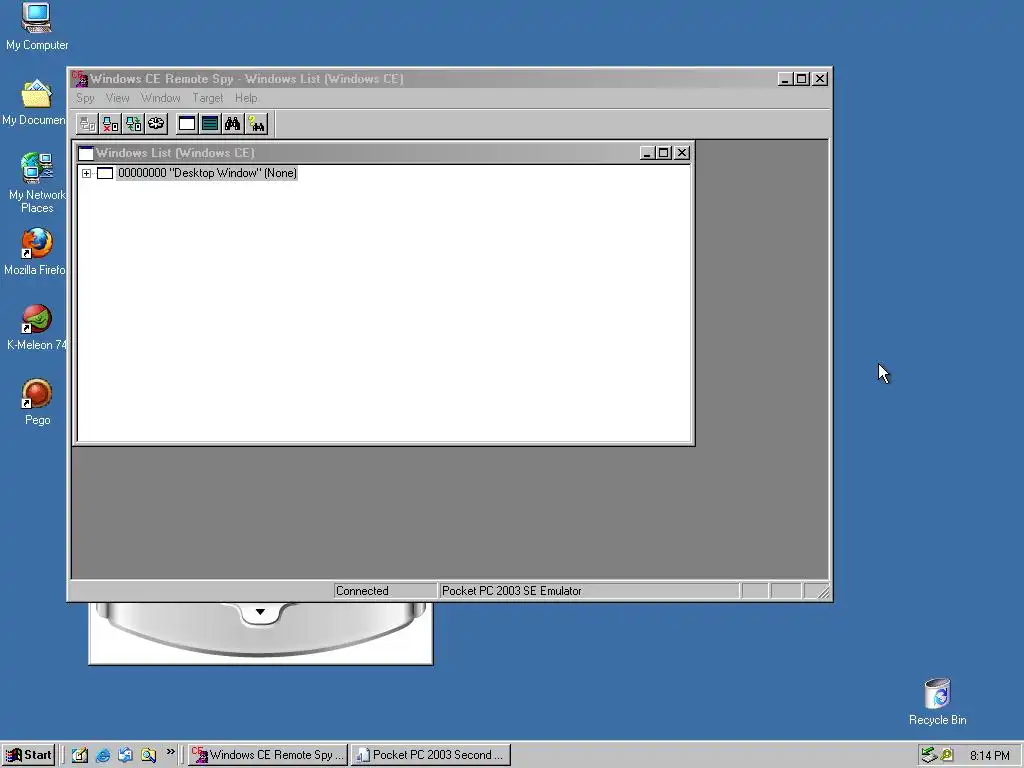Click the Remote Spy application title bar icon
Viewport: 1024px width, 768px height.
point(80,78)
